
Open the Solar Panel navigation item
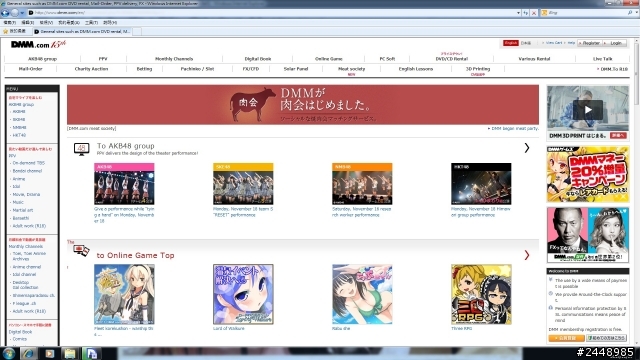click(296, 69)
